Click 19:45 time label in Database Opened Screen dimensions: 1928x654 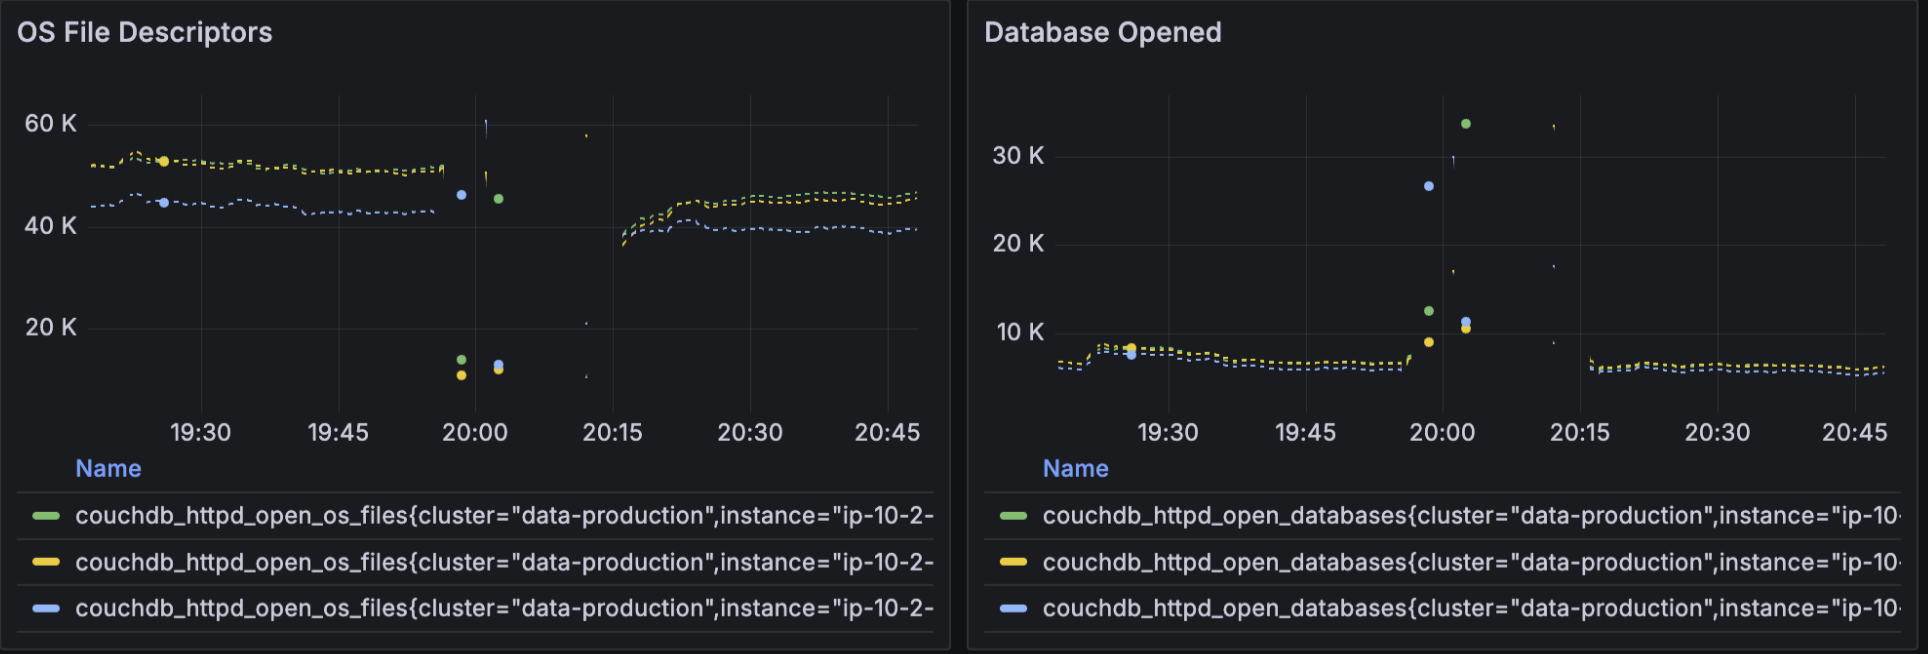click(1305, 433)
